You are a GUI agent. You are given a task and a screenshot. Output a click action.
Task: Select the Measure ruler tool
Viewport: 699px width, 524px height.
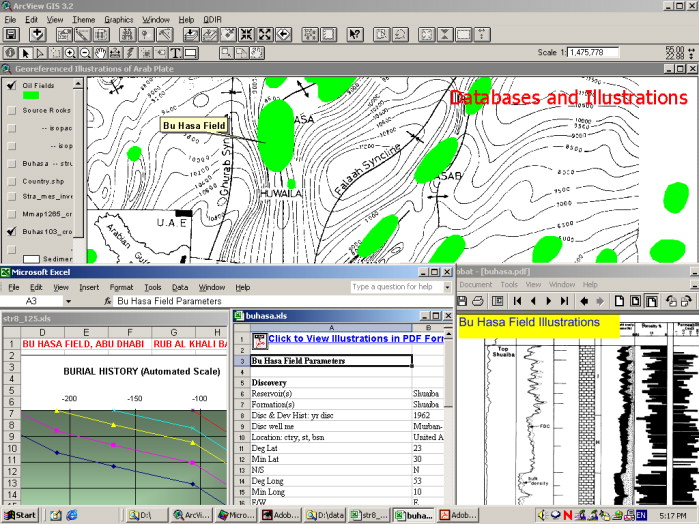115,53
